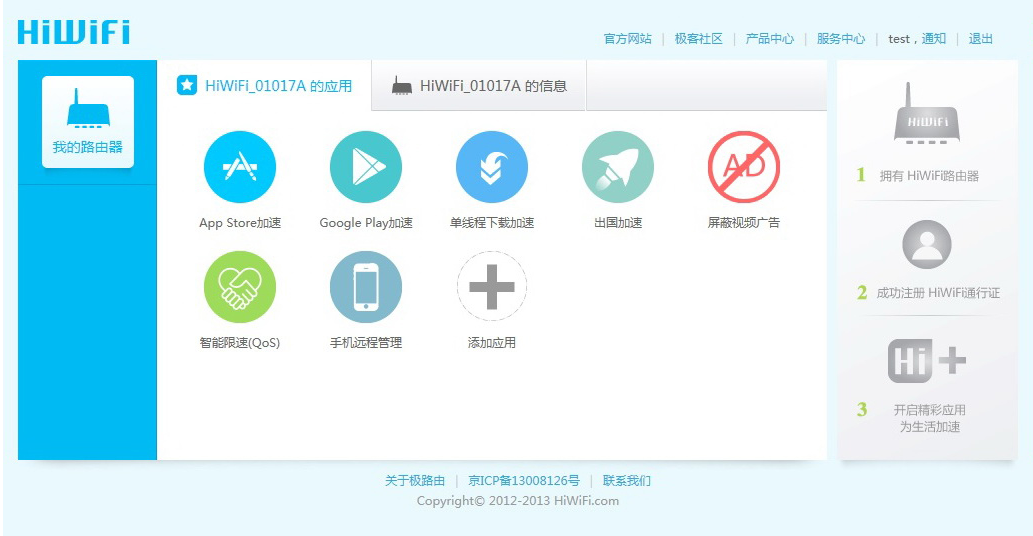Open the 智能限速(QoS) handshake icon

pos(240,286)
